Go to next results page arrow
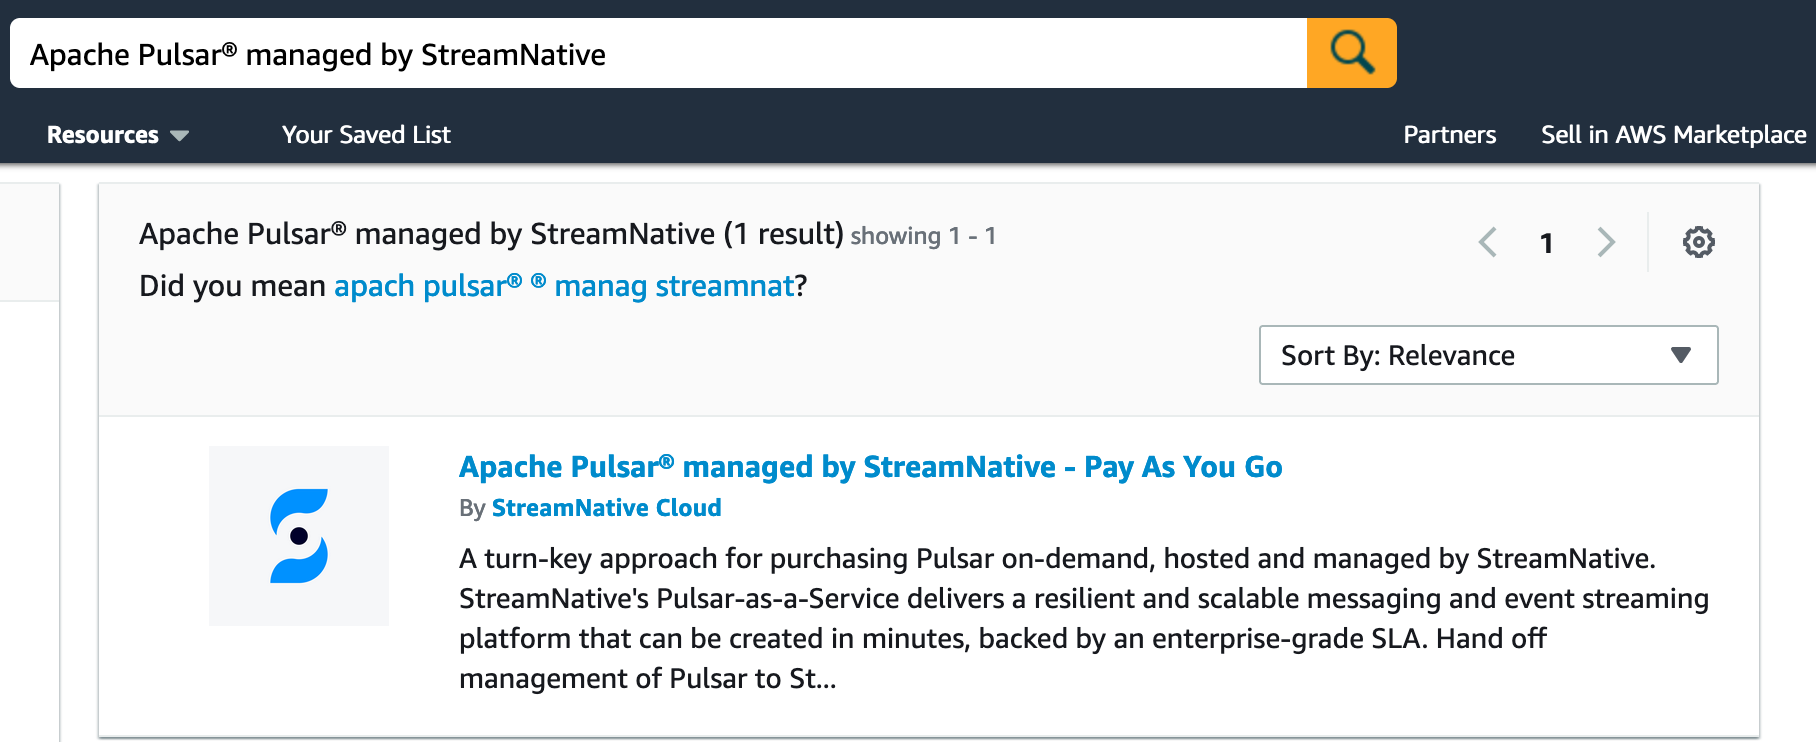Screen dimensions: 1816x742 pyautogui.click(x=1606, y=242)
